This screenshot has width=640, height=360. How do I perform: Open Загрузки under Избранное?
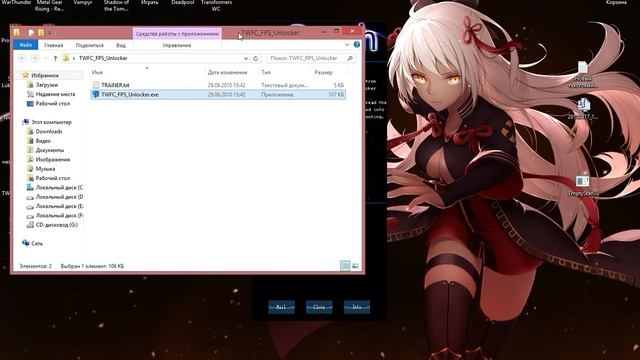(47, 85)
